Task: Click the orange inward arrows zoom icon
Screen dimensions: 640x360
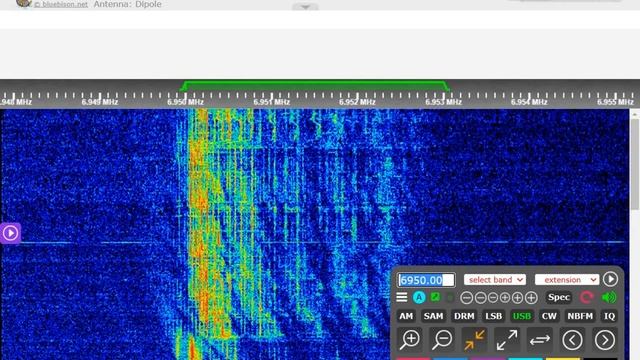Action: tap(474, 340)
